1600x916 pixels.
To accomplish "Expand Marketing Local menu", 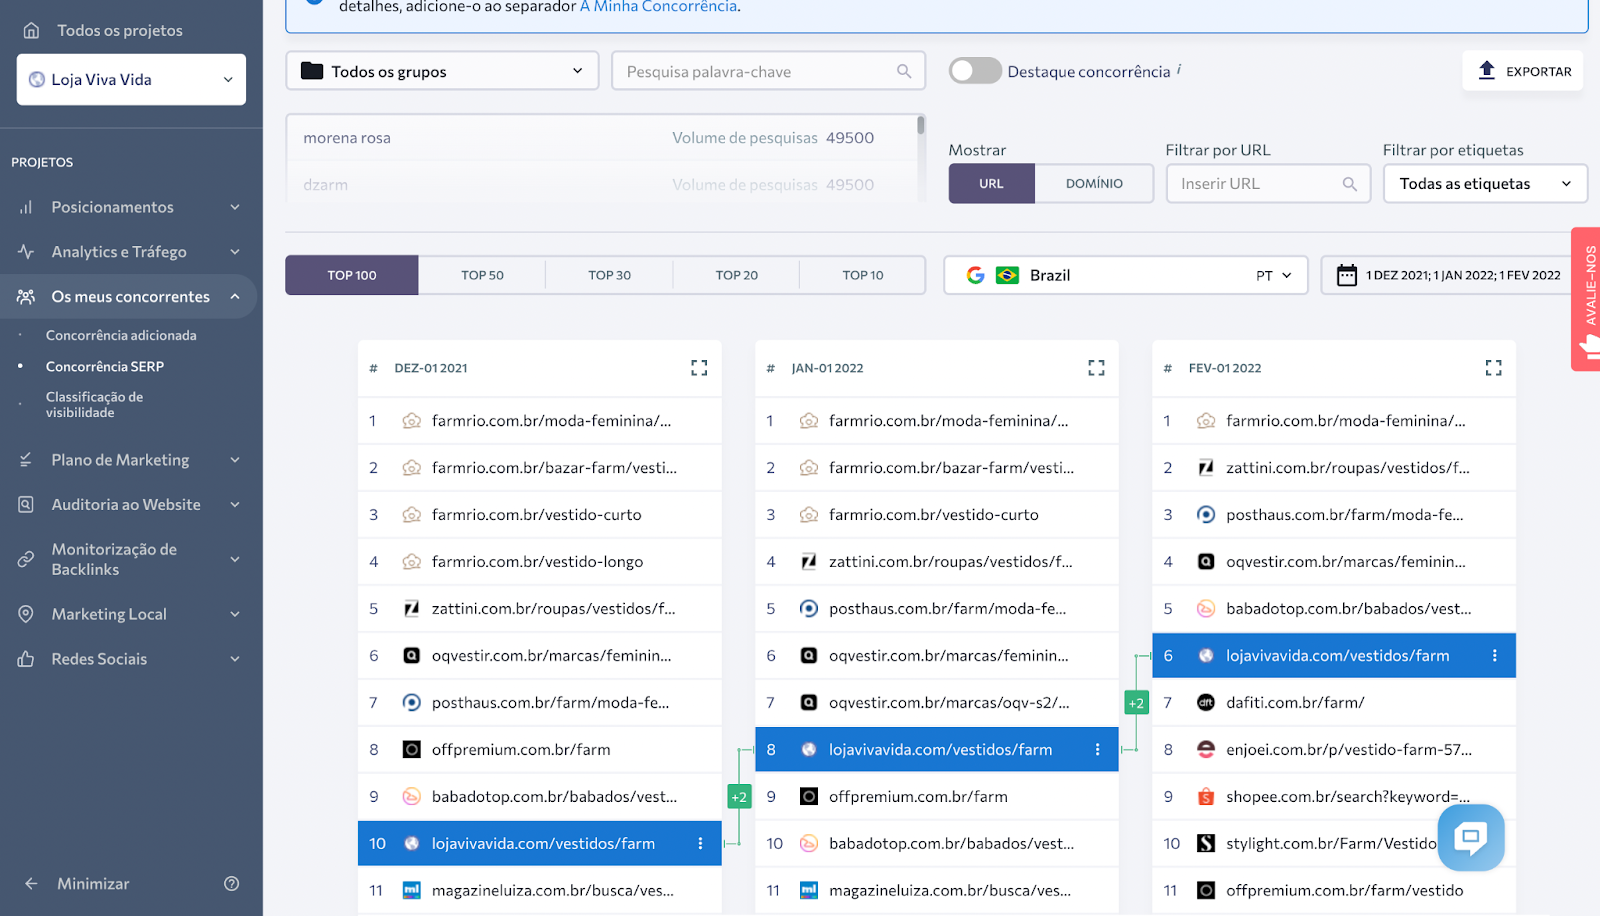I will (131, 614).
